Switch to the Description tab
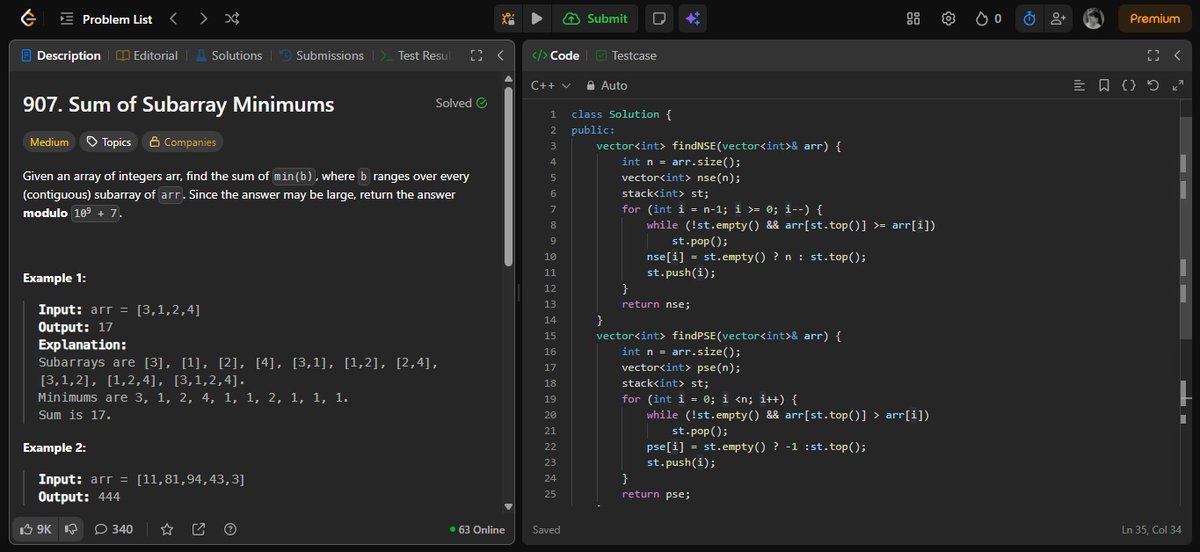 [60, 56]
